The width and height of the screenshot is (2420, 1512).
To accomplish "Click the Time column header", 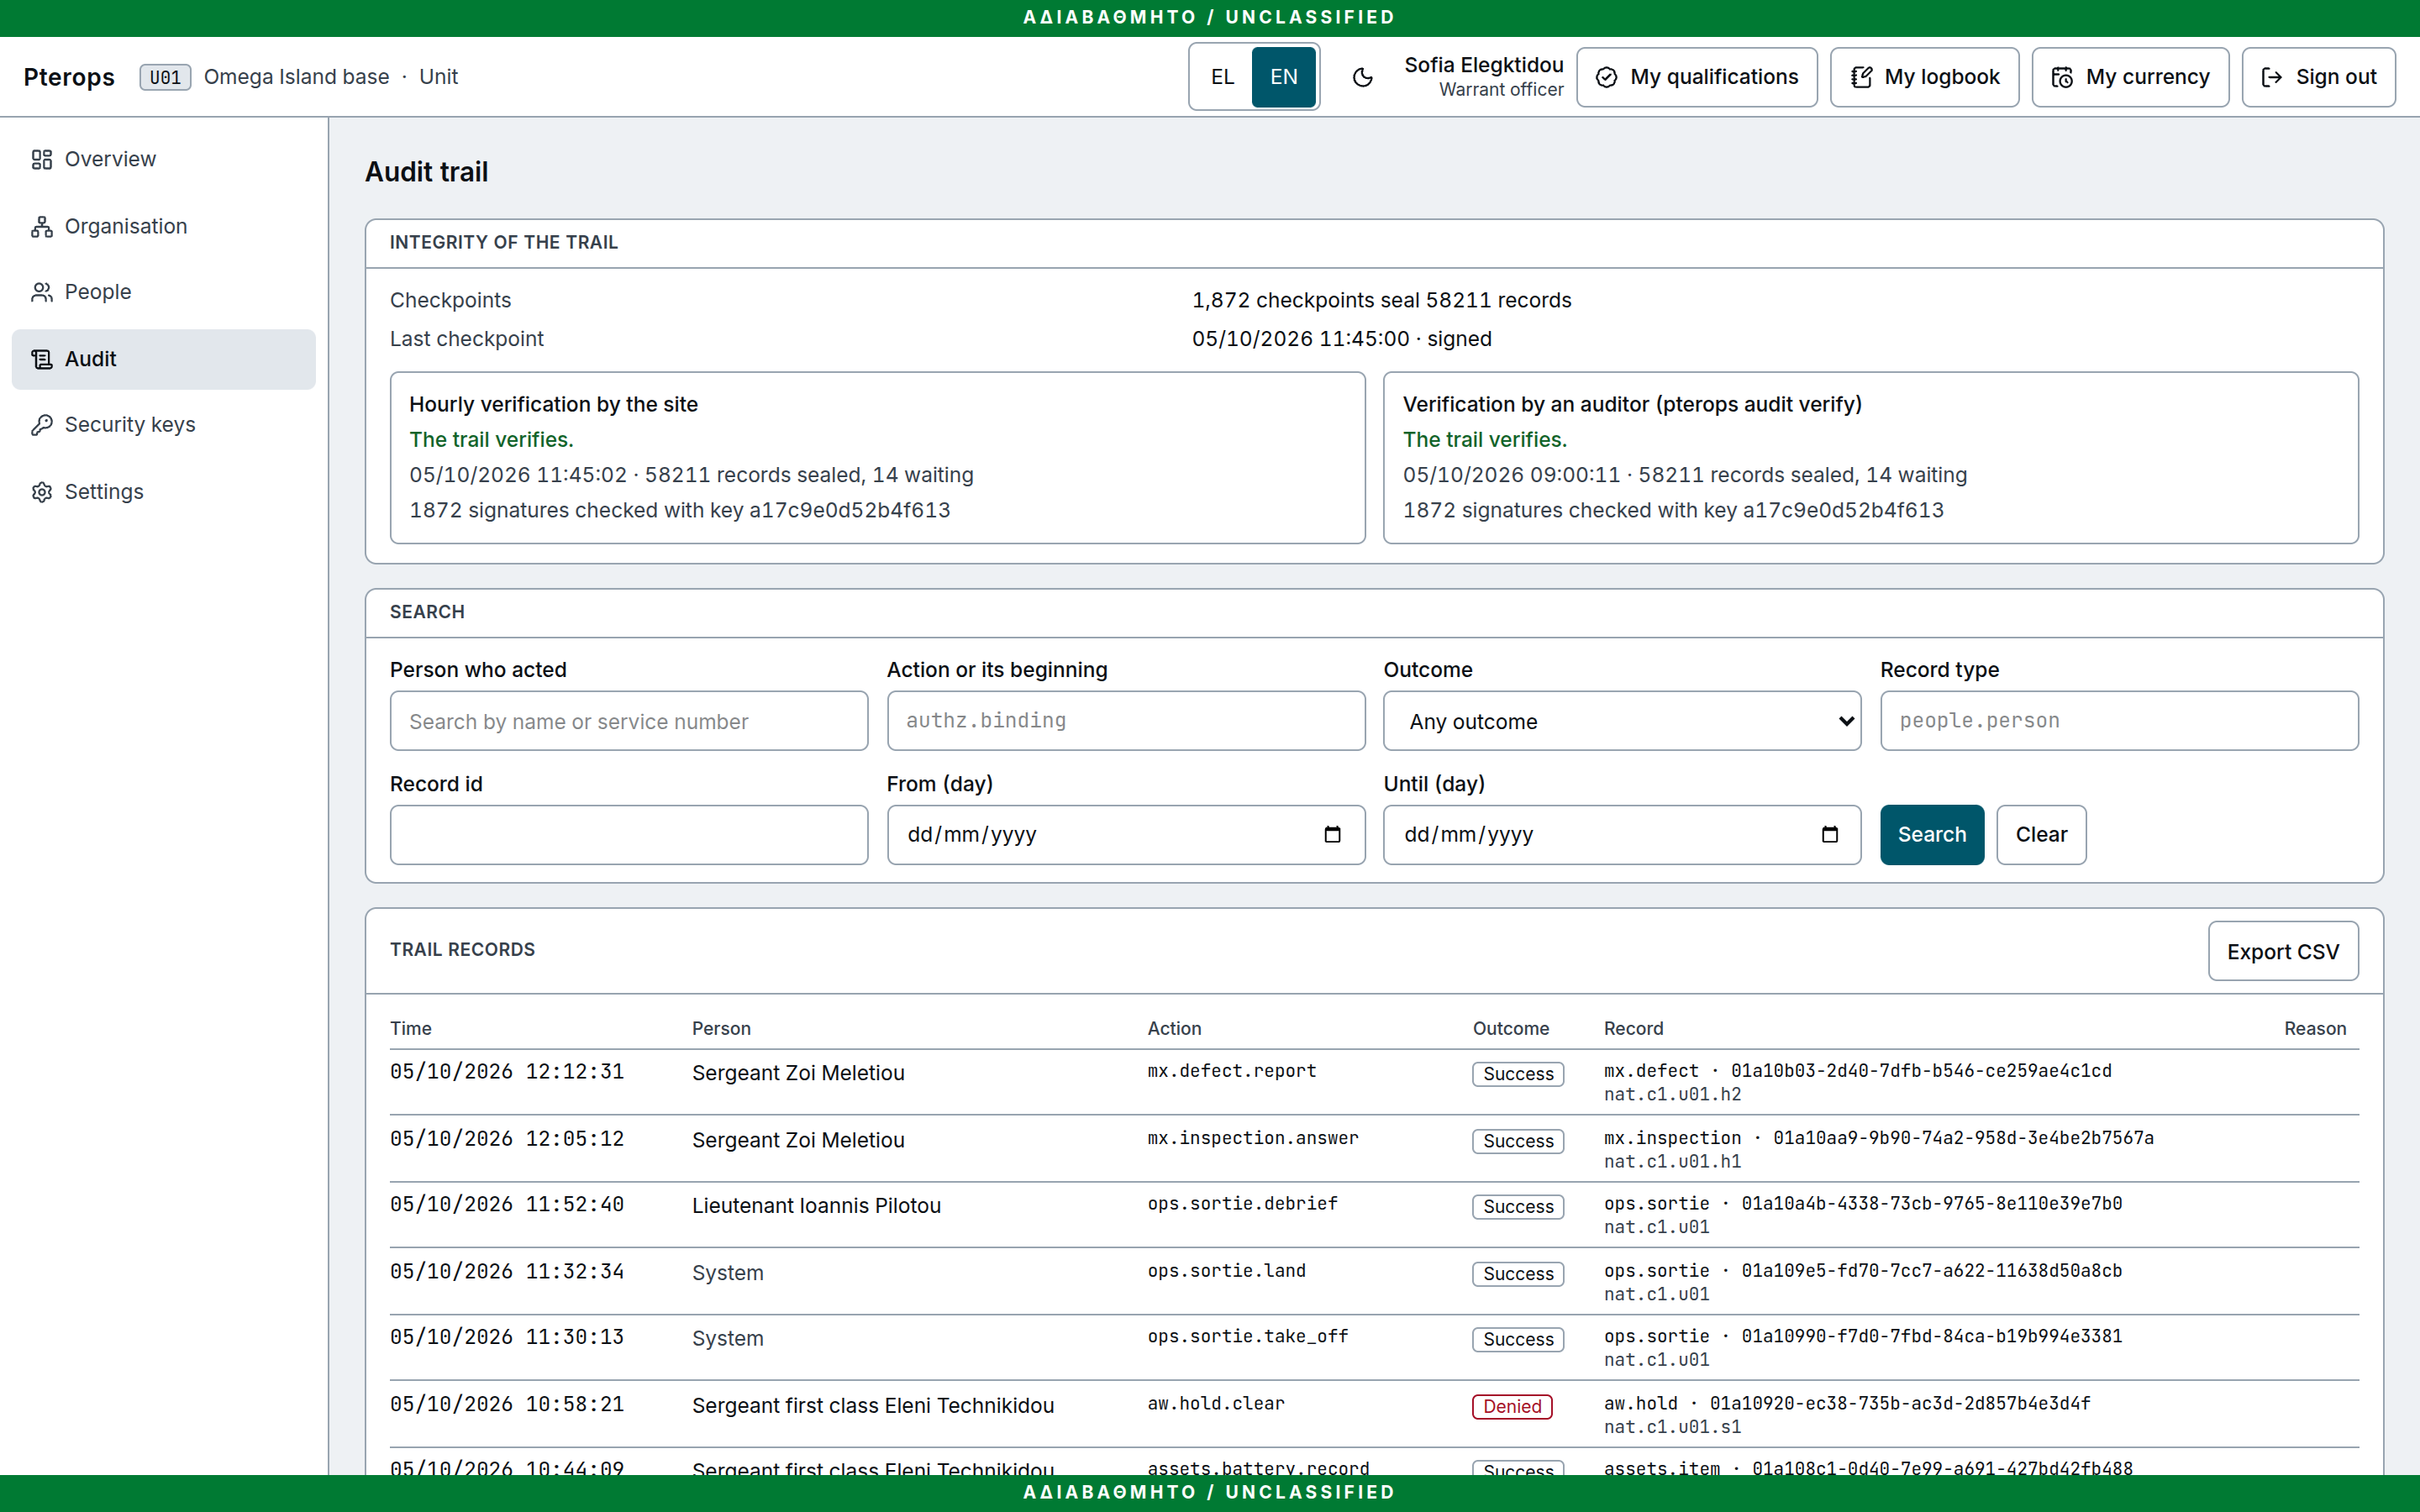I will pyautogui.click(x=411, y=1028).
